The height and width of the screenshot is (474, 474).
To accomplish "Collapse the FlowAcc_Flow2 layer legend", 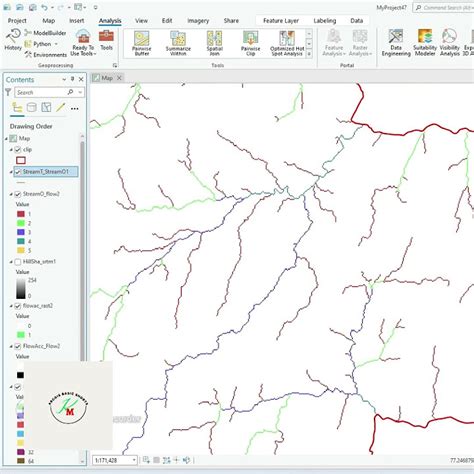I will pyautogui.click(x=11, y=347).
